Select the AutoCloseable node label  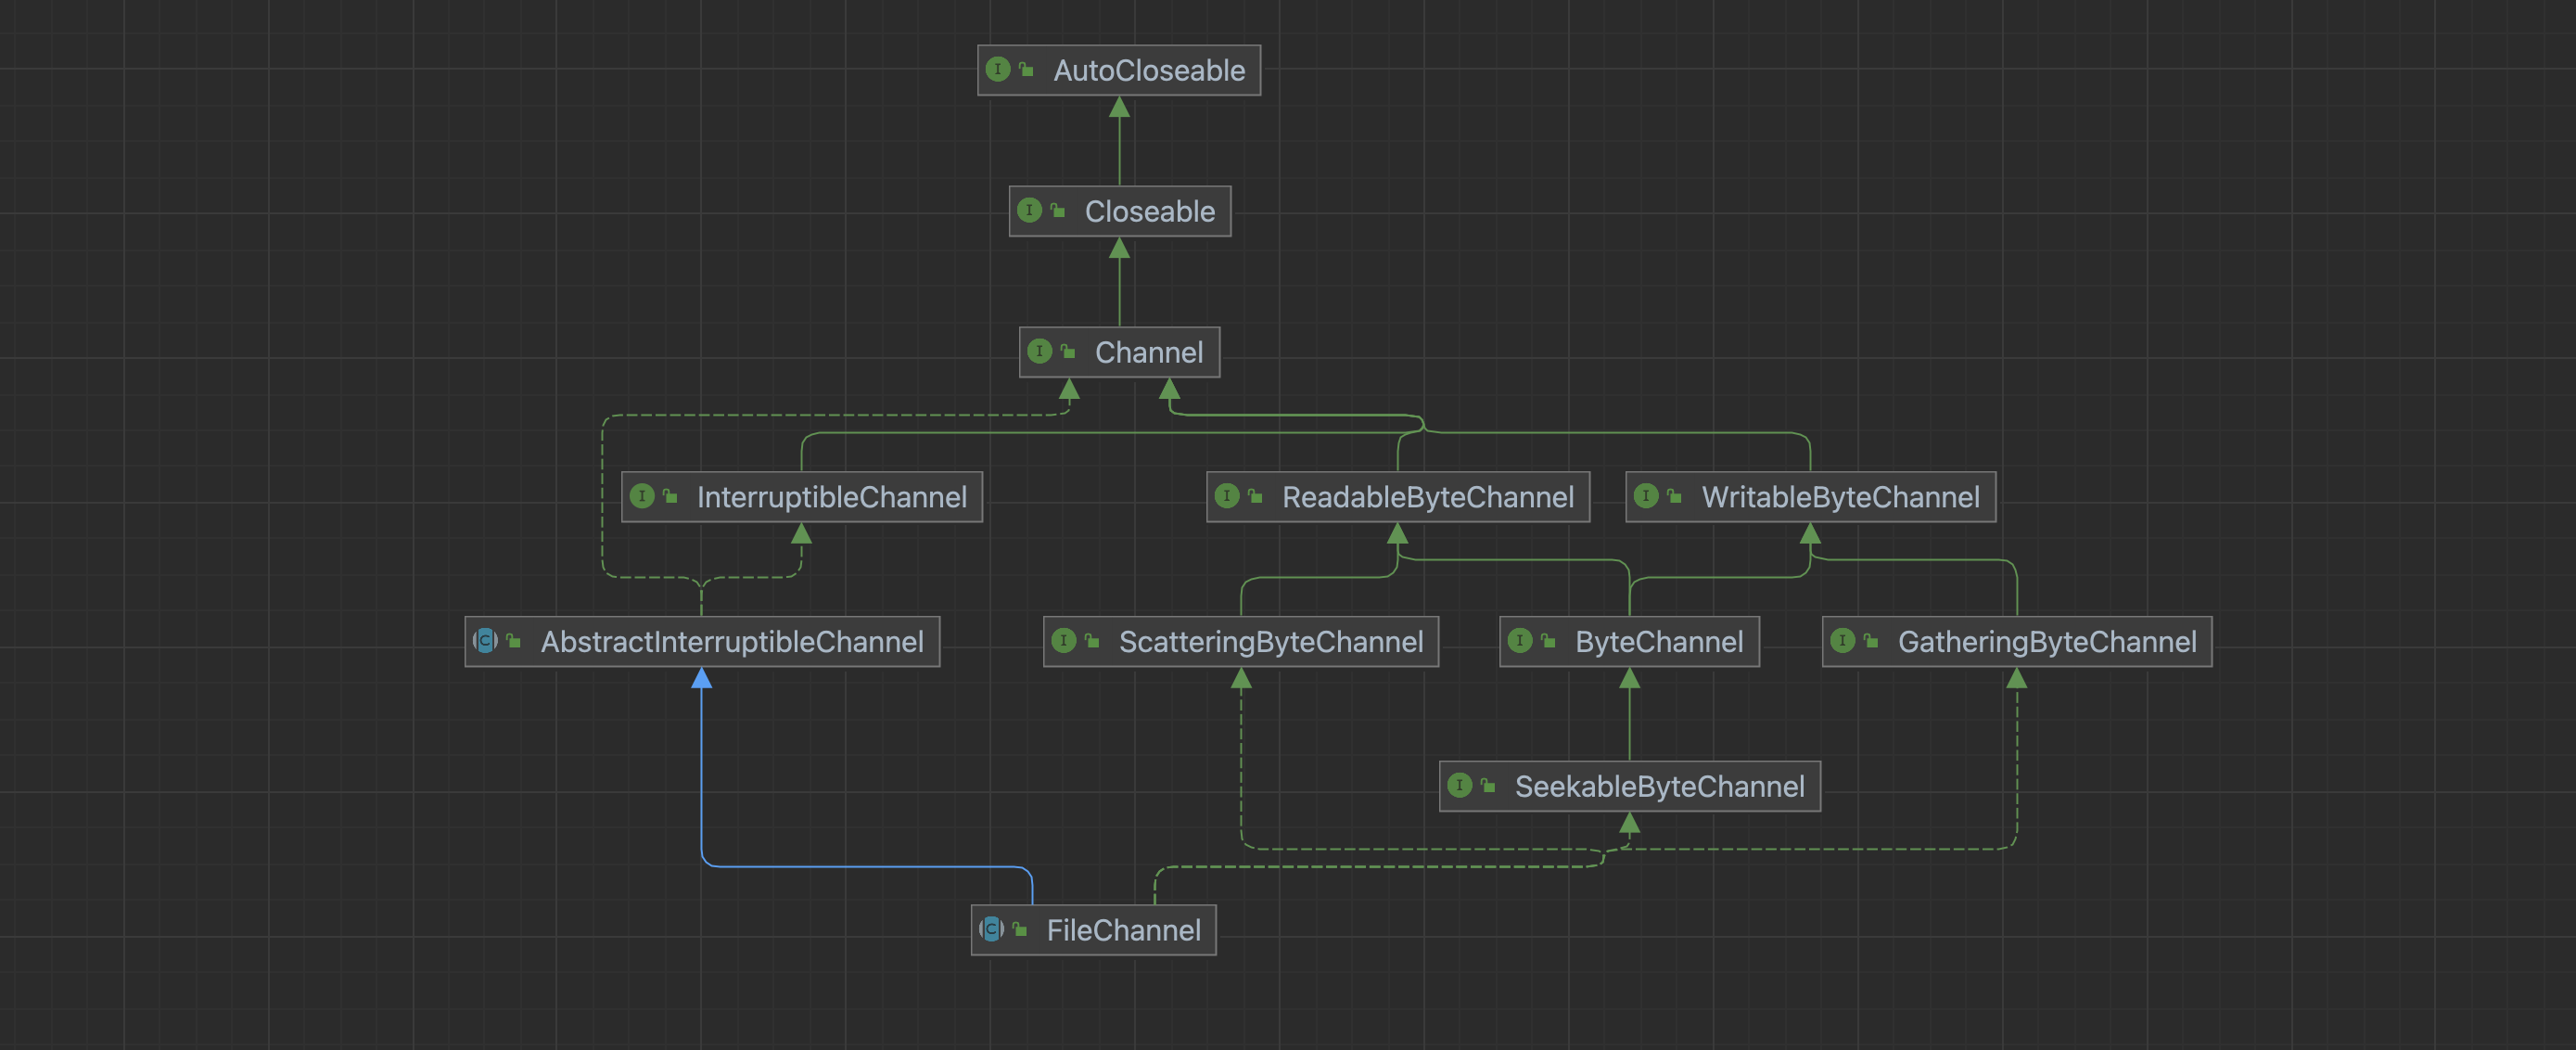pos(1149,70)
